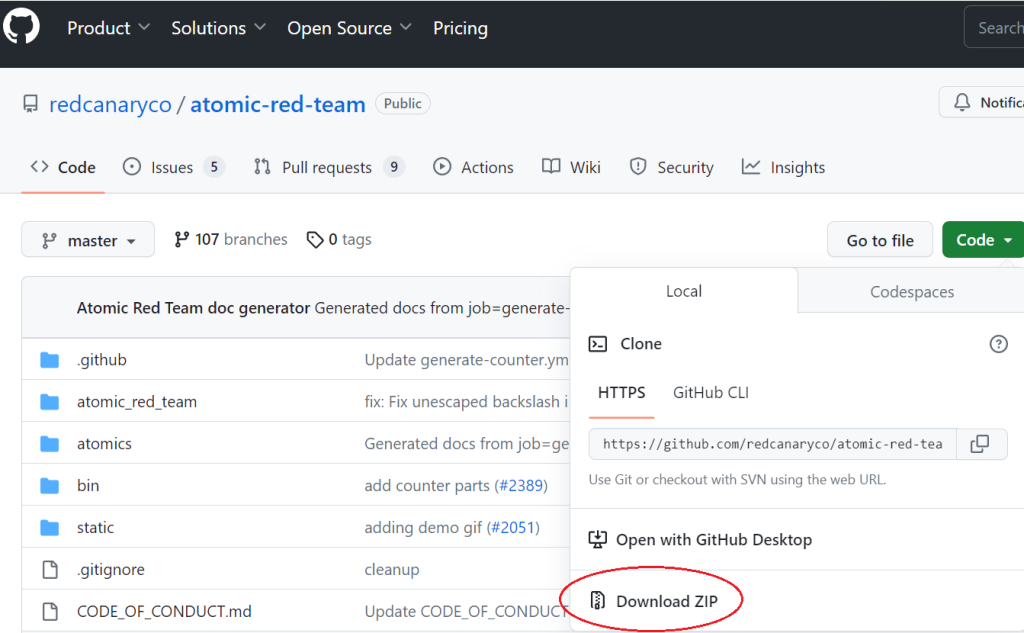1024x633 pixels.
Task: Click the Download ZIP file icon
Action: coord(598,601)
